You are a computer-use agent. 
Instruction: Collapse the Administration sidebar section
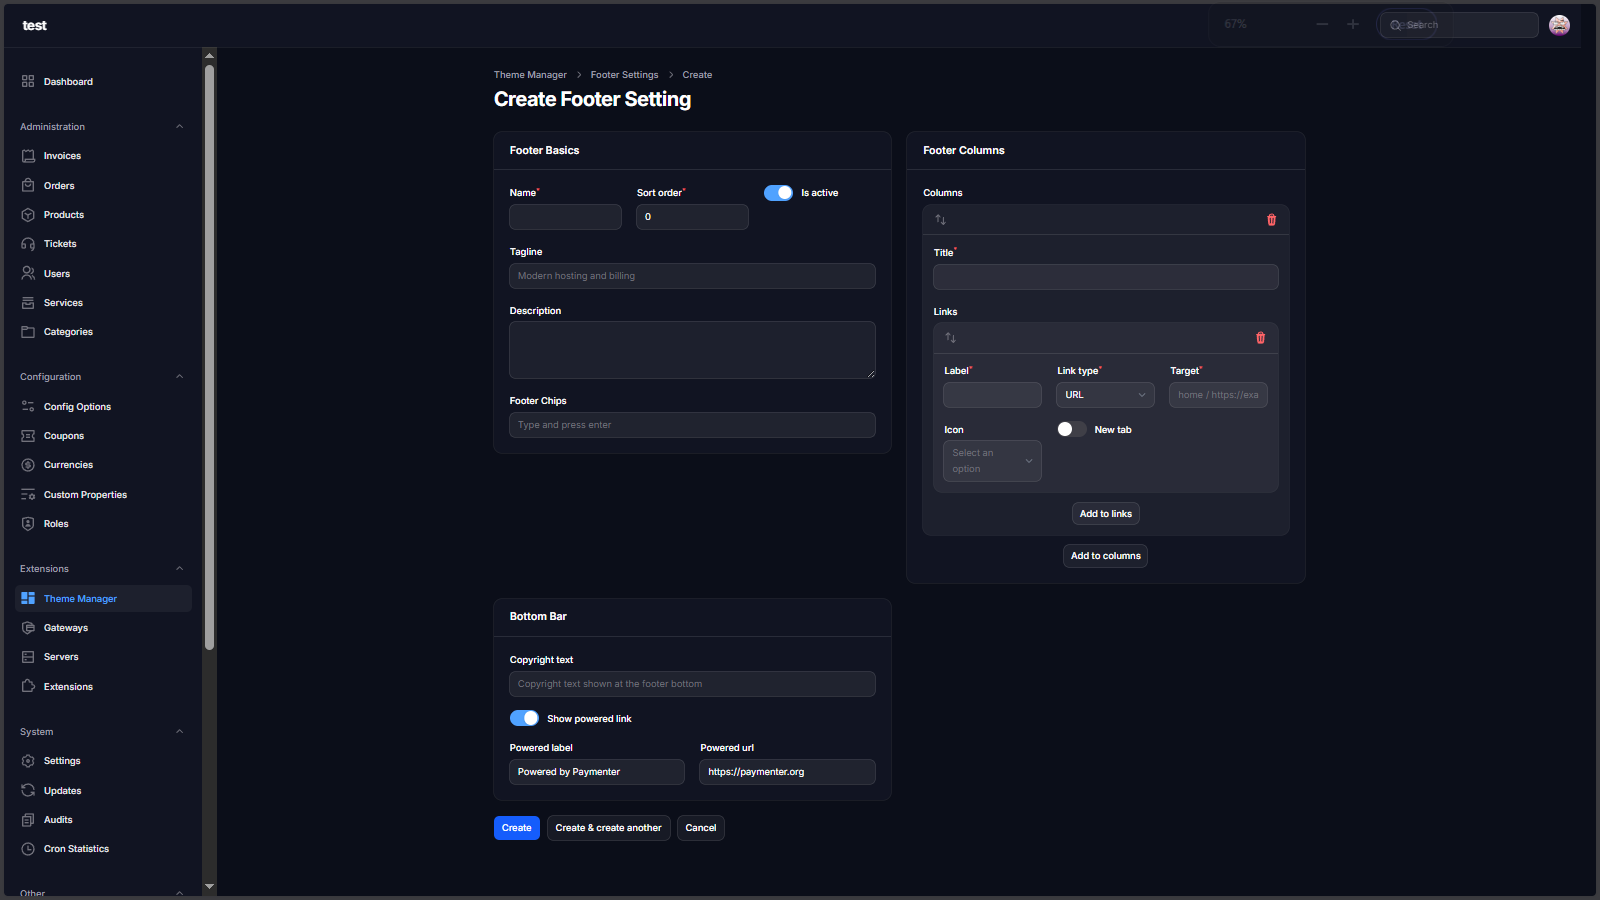pos(179,127)
